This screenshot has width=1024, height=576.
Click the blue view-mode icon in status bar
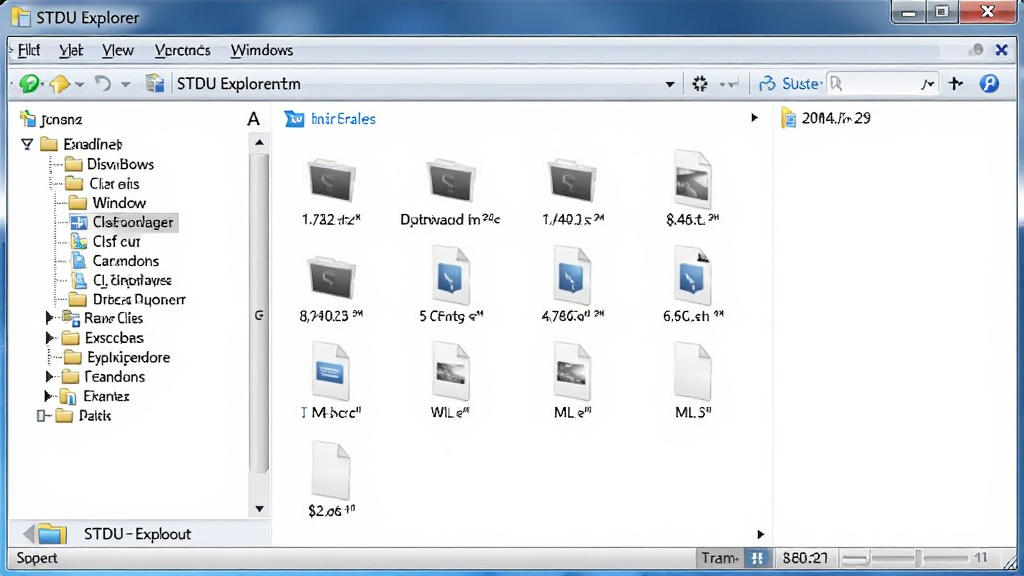point(758,558)
